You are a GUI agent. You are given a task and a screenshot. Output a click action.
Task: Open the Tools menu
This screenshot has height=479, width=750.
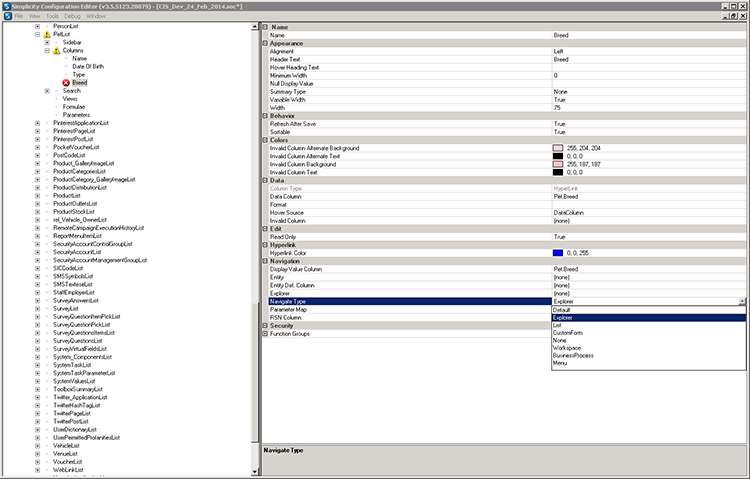point(52,16)
